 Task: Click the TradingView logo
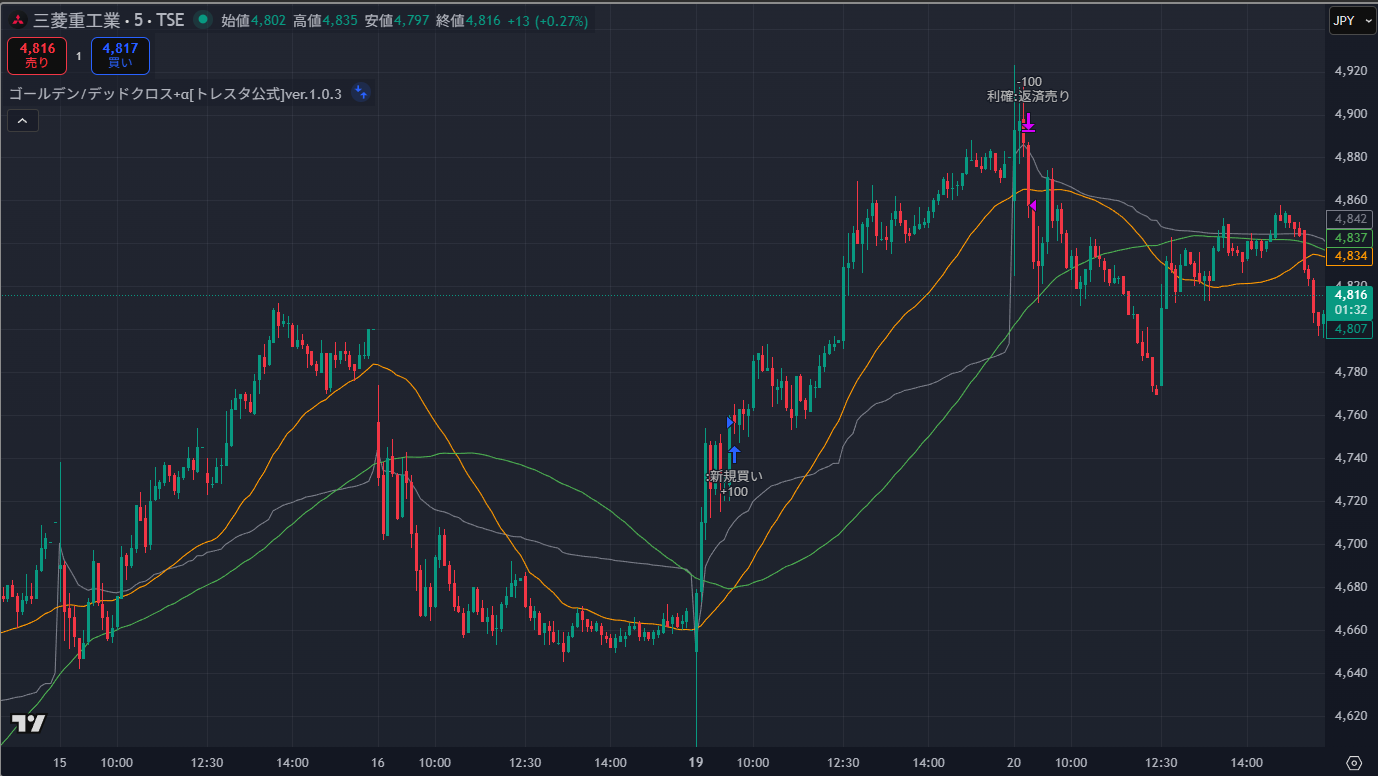coord(28,724)
